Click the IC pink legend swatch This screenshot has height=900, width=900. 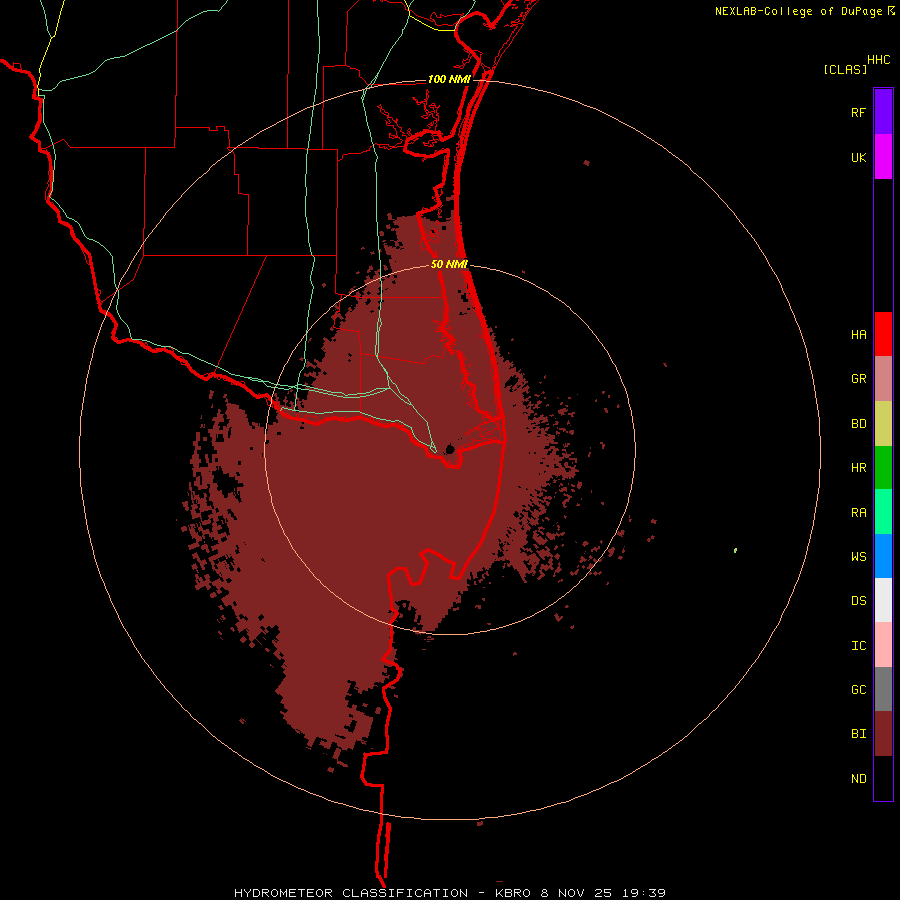pos(883,645)
